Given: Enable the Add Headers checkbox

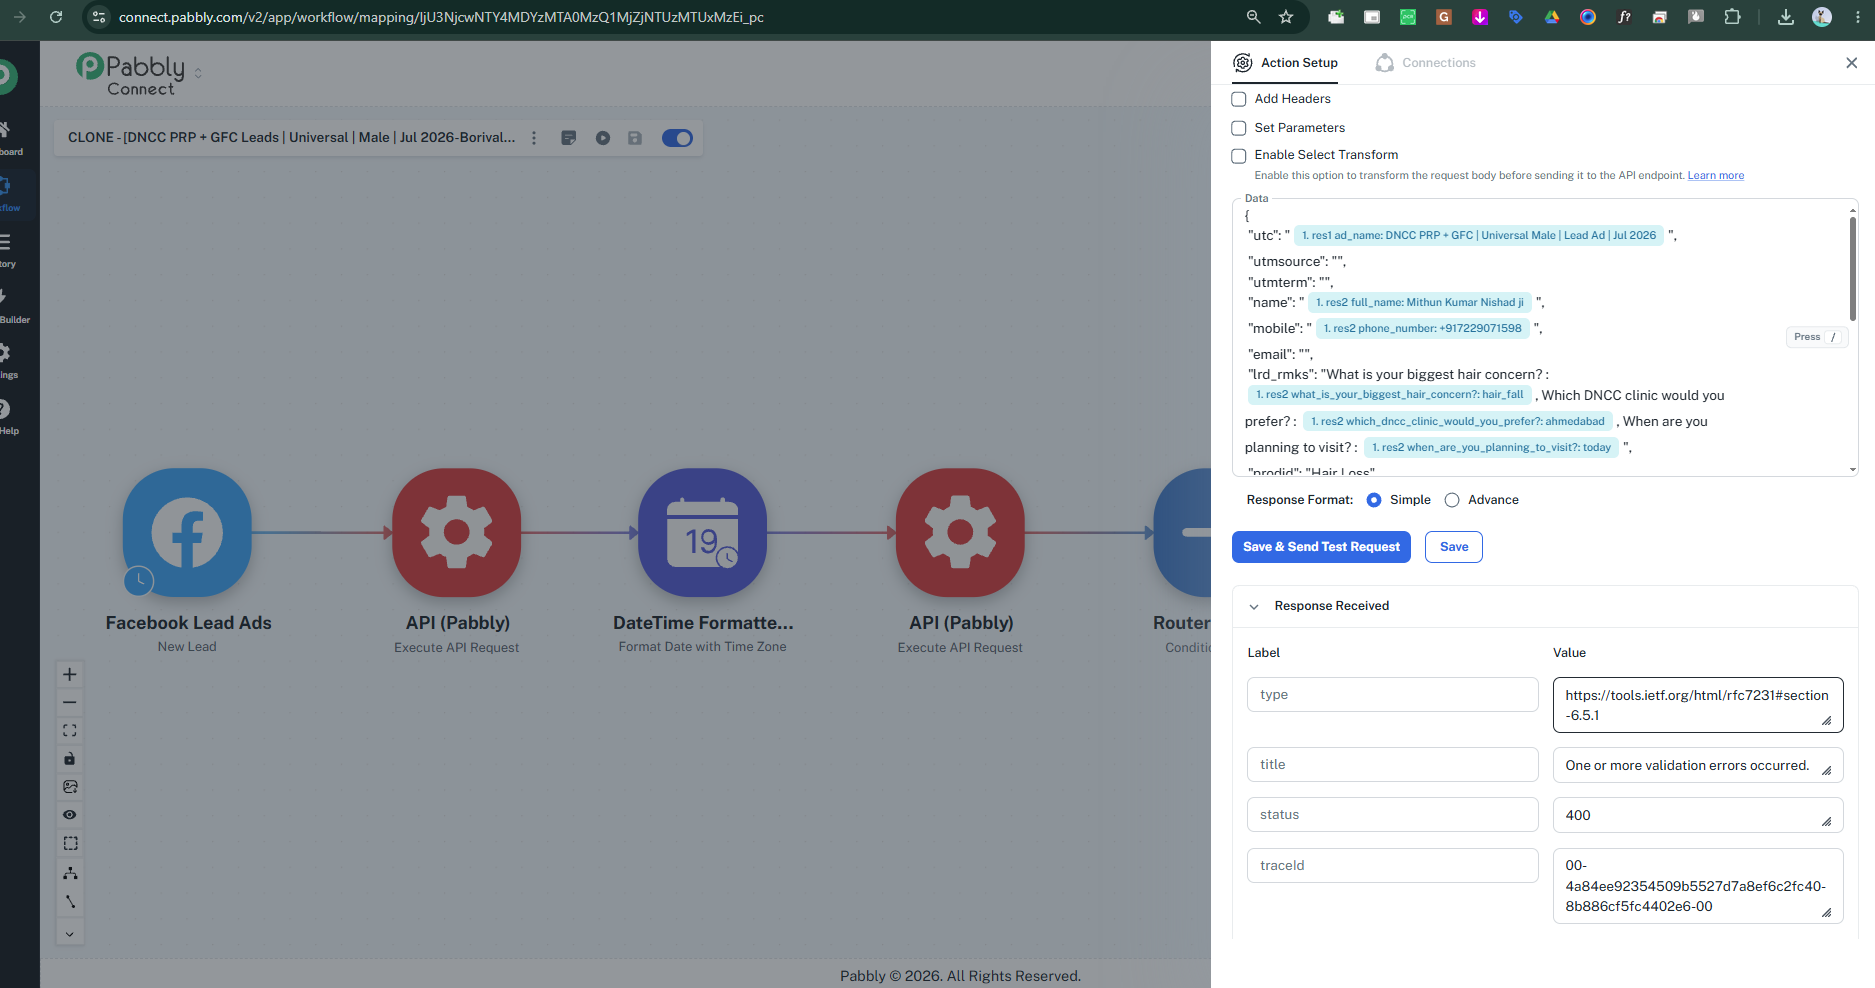Looking at the screenshot, I should (1239, 99).
